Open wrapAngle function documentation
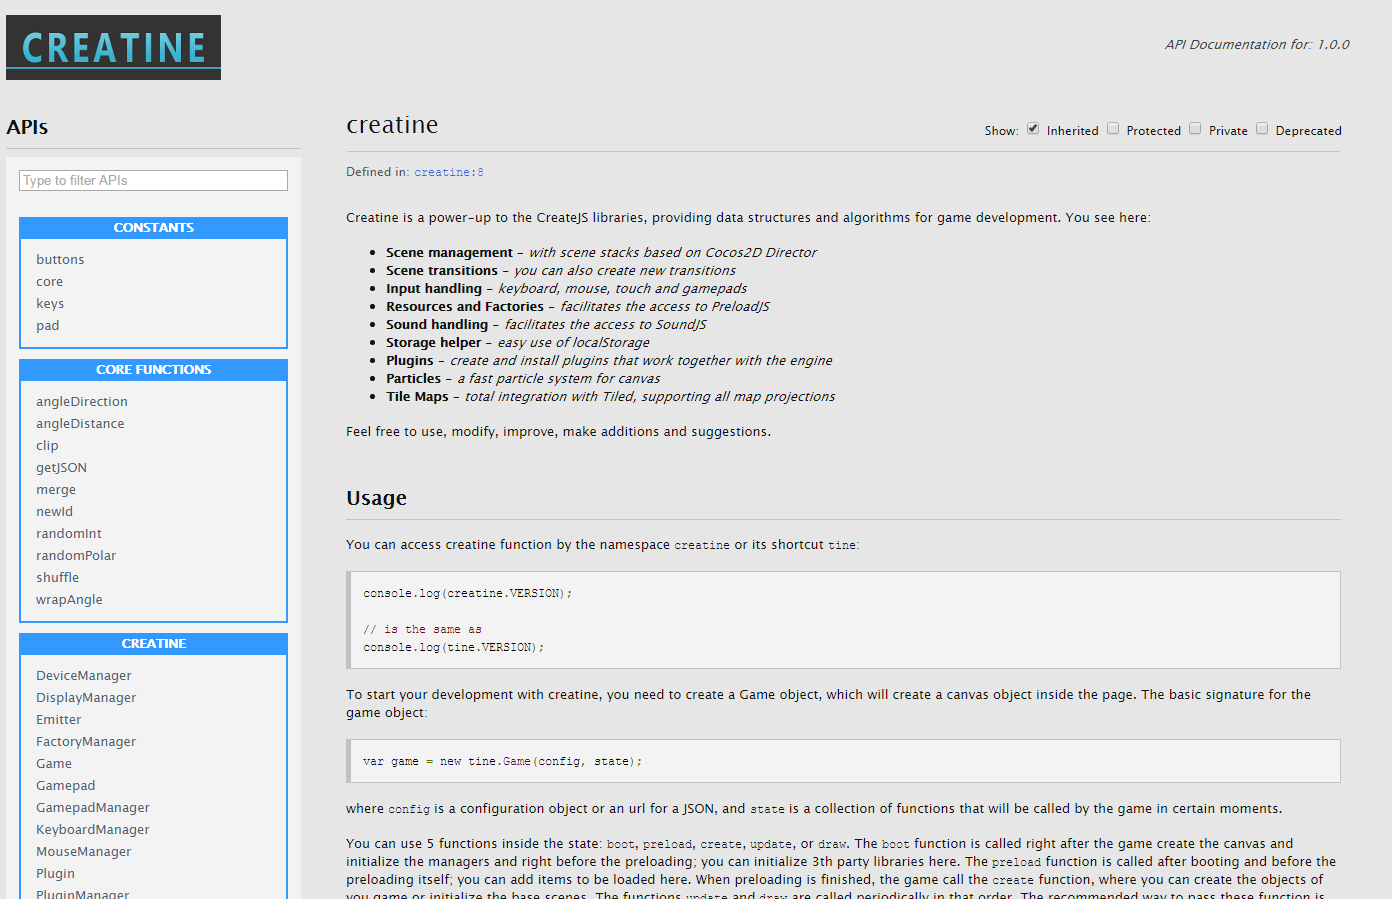 (69, 600)
